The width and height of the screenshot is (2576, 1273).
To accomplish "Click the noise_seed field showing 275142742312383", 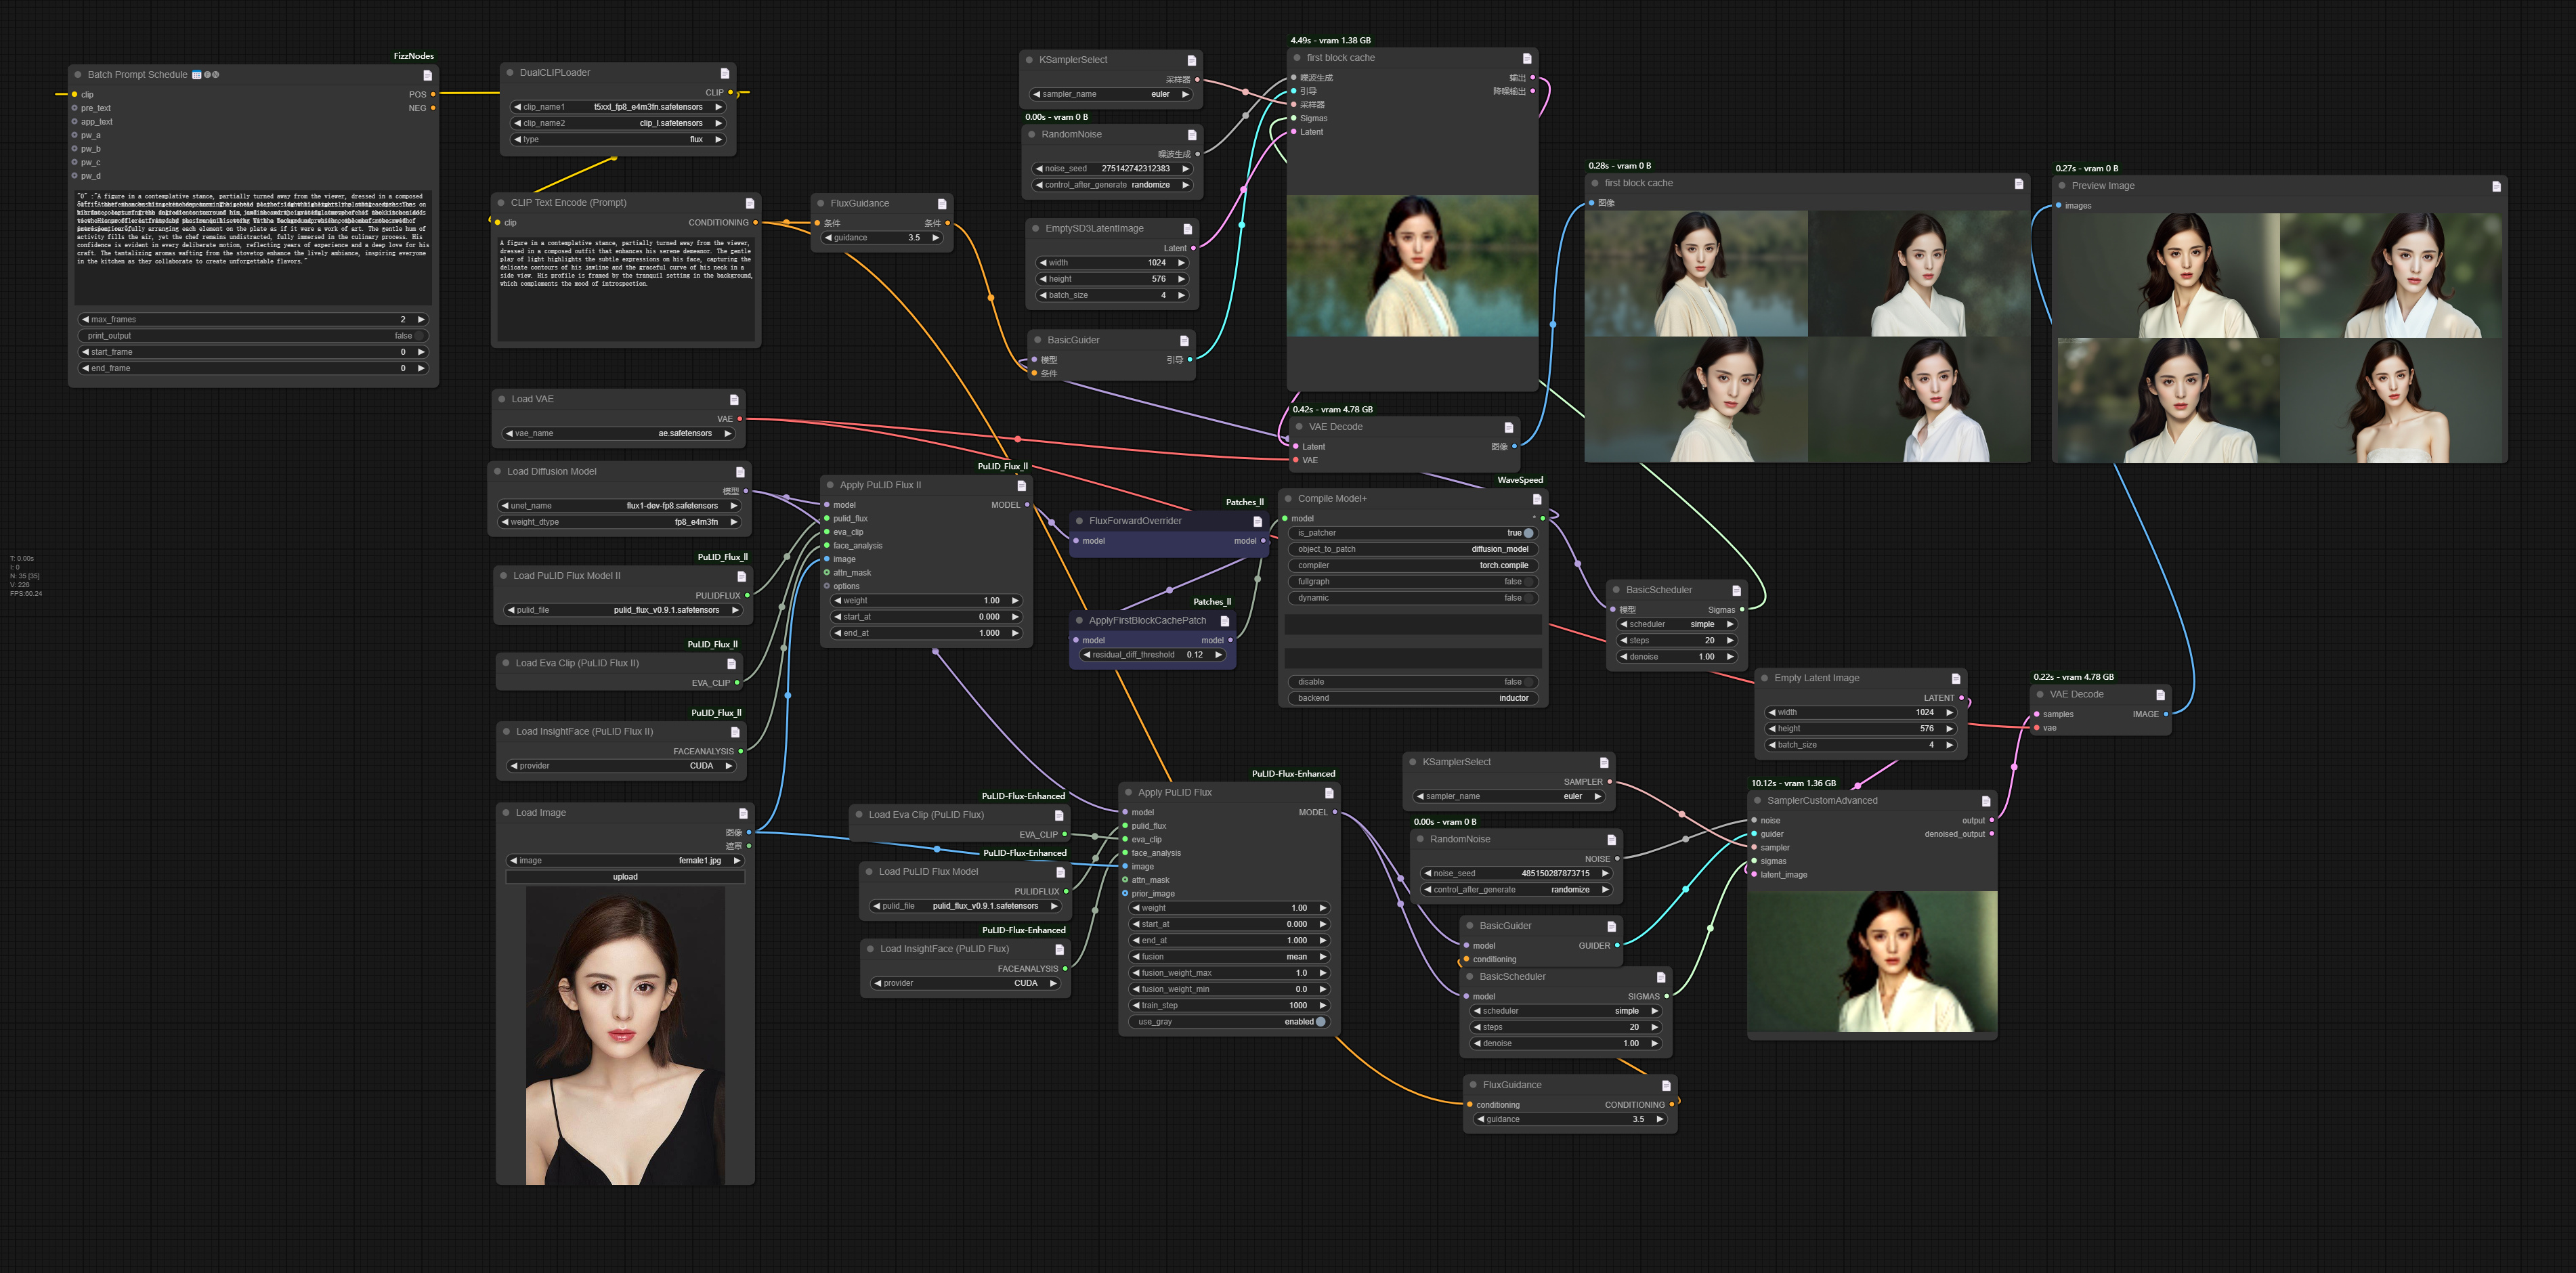I will 1113,169.
